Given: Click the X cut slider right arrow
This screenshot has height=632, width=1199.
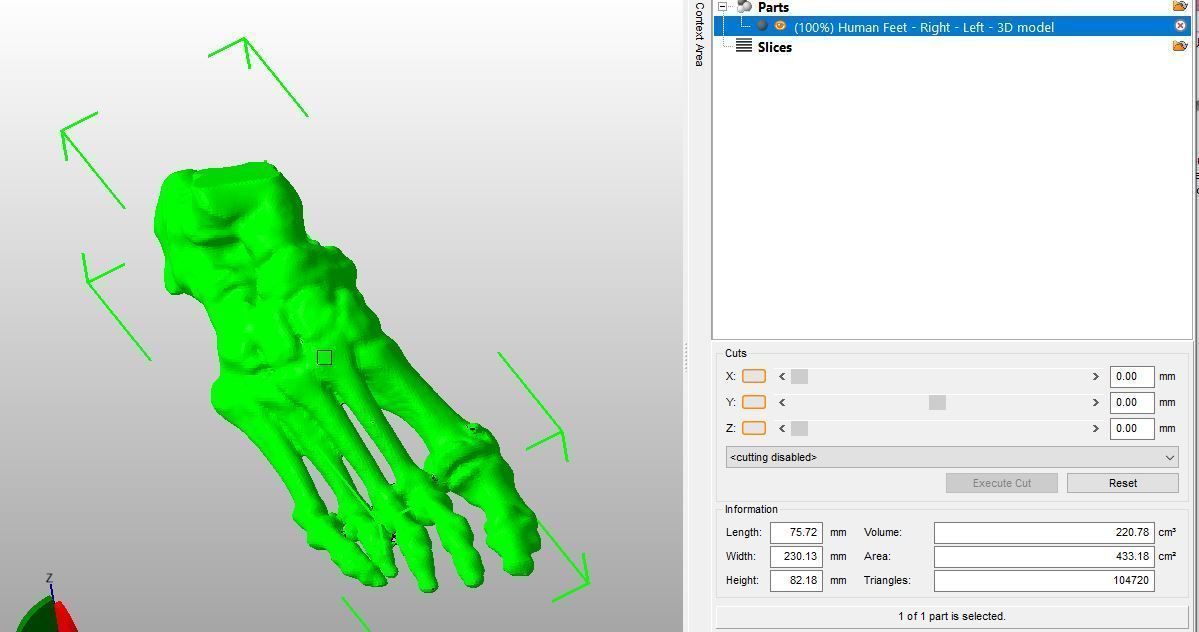Looking at the screenshot, I should click(x=1095, y=376).
